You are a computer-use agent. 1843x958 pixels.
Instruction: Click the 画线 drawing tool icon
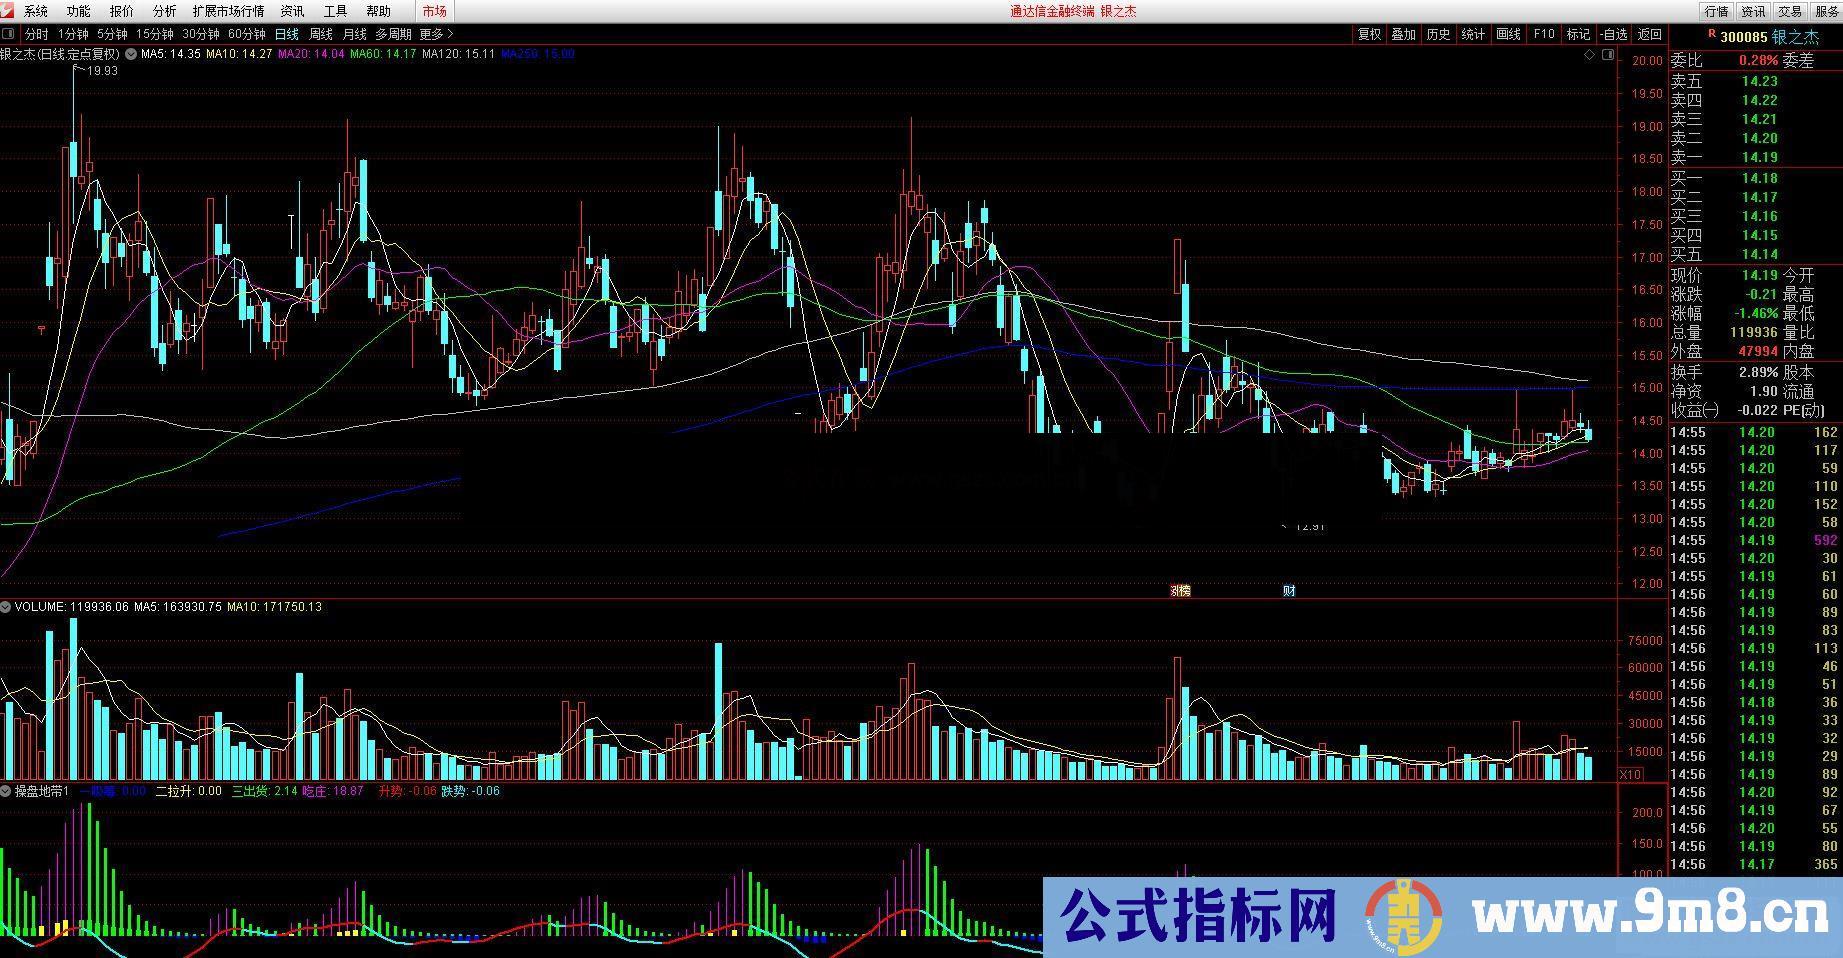1506,33
